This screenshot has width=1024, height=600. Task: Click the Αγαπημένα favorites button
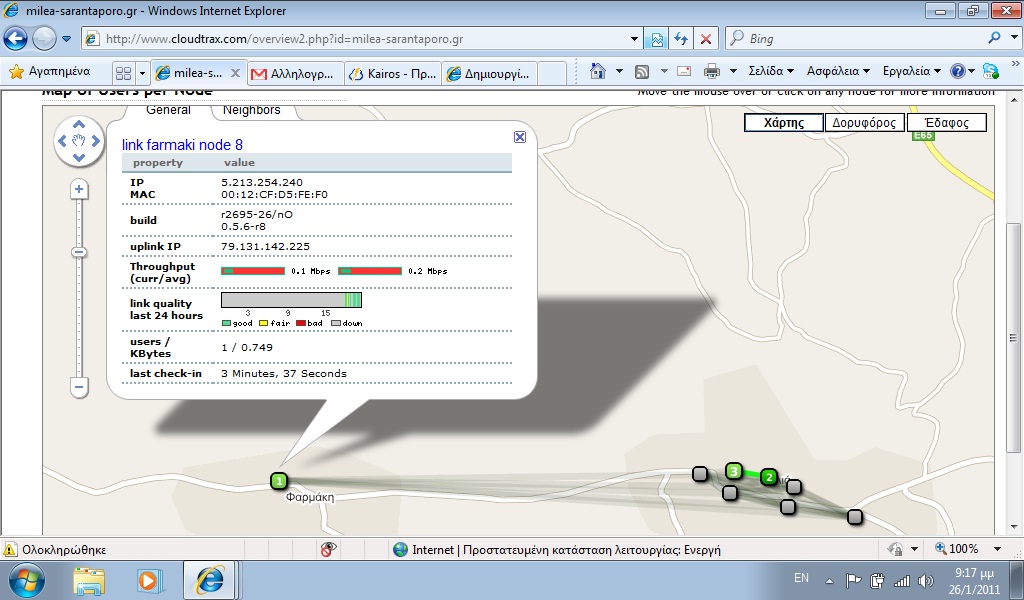coord(49,71)
